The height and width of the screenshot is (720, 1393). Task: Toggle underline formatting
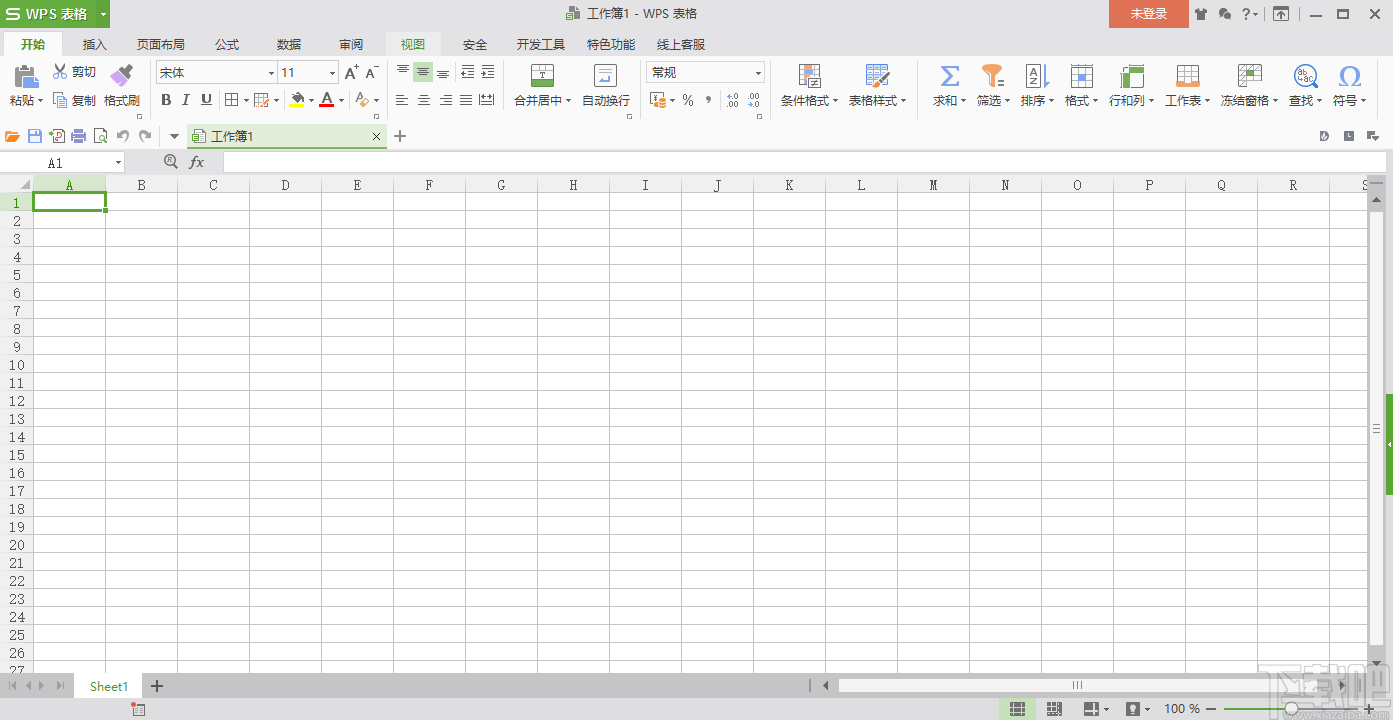207,100
